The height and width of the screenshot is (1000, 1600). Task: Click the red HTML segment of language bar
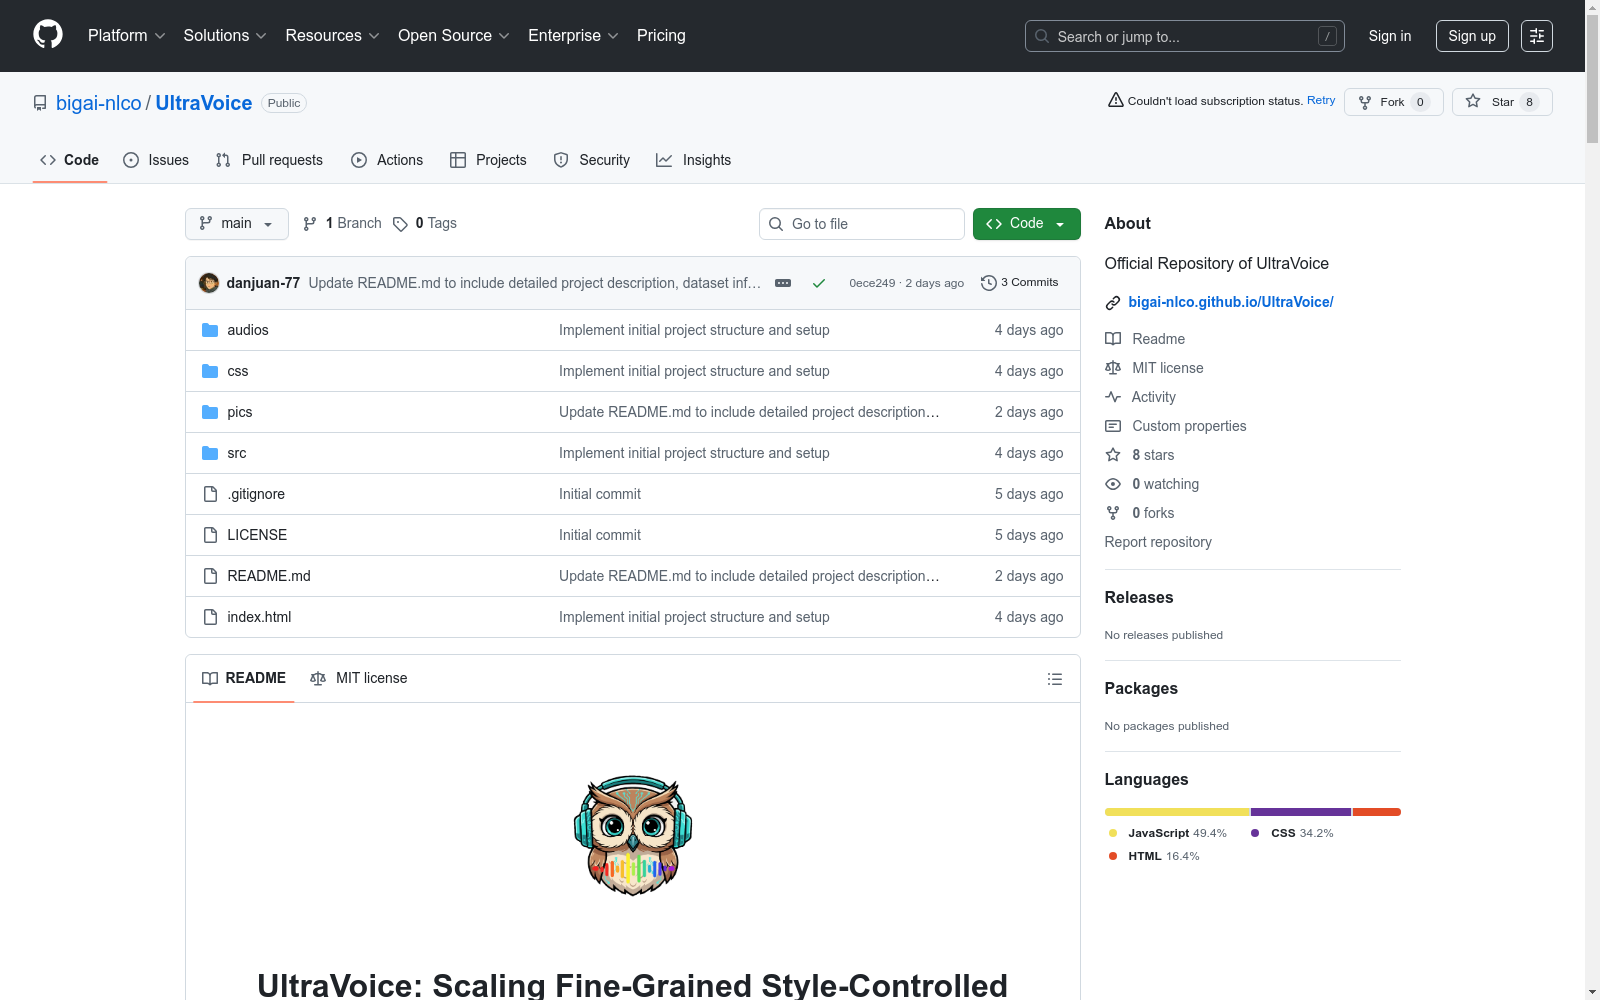tap(1377, 812)
